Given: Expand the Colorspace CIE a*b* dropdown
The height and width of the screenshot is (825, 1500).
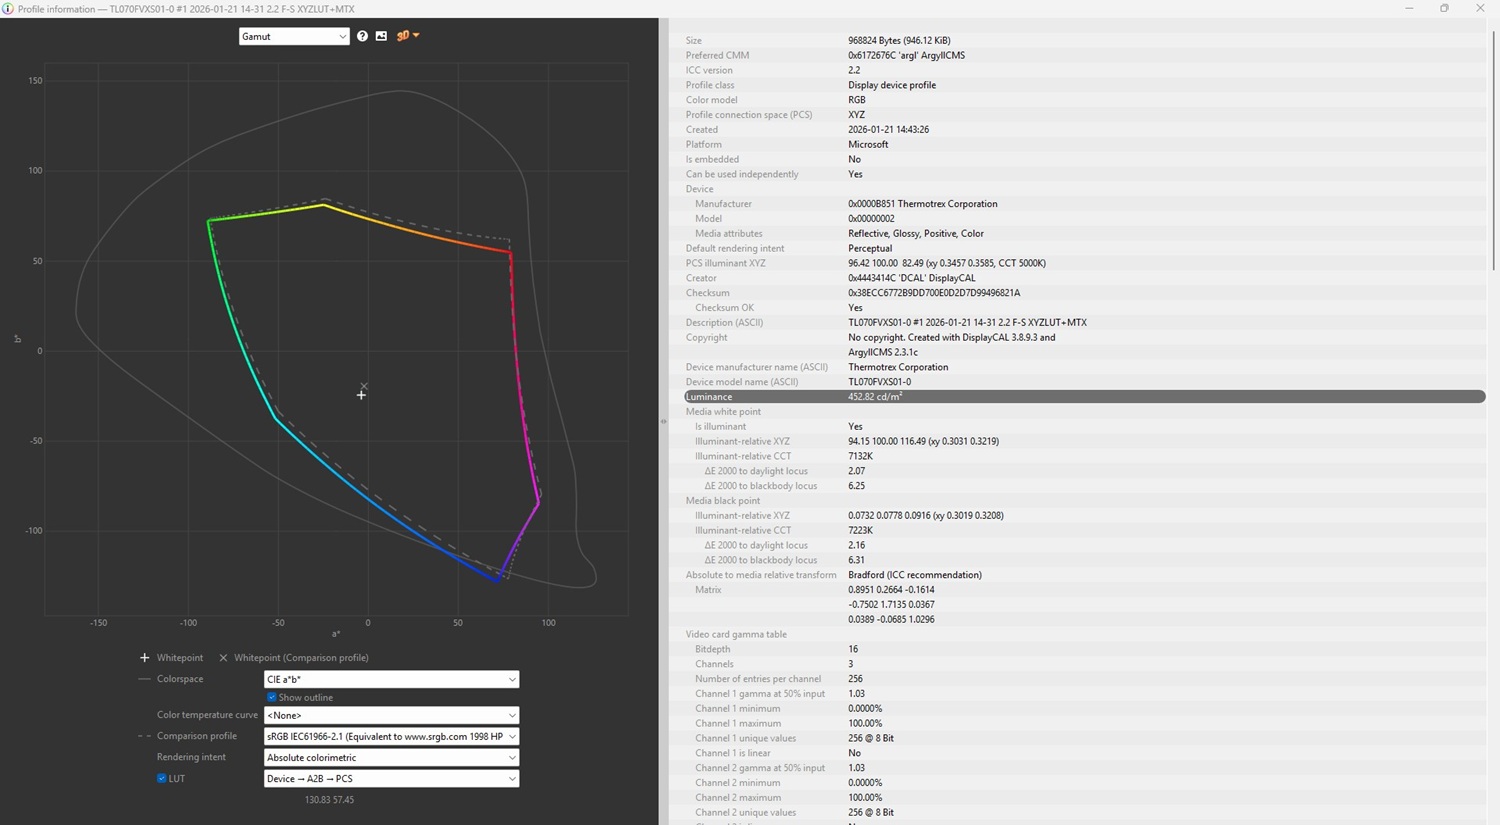Looking at the screenshot, I should click(x=391, y=679).
